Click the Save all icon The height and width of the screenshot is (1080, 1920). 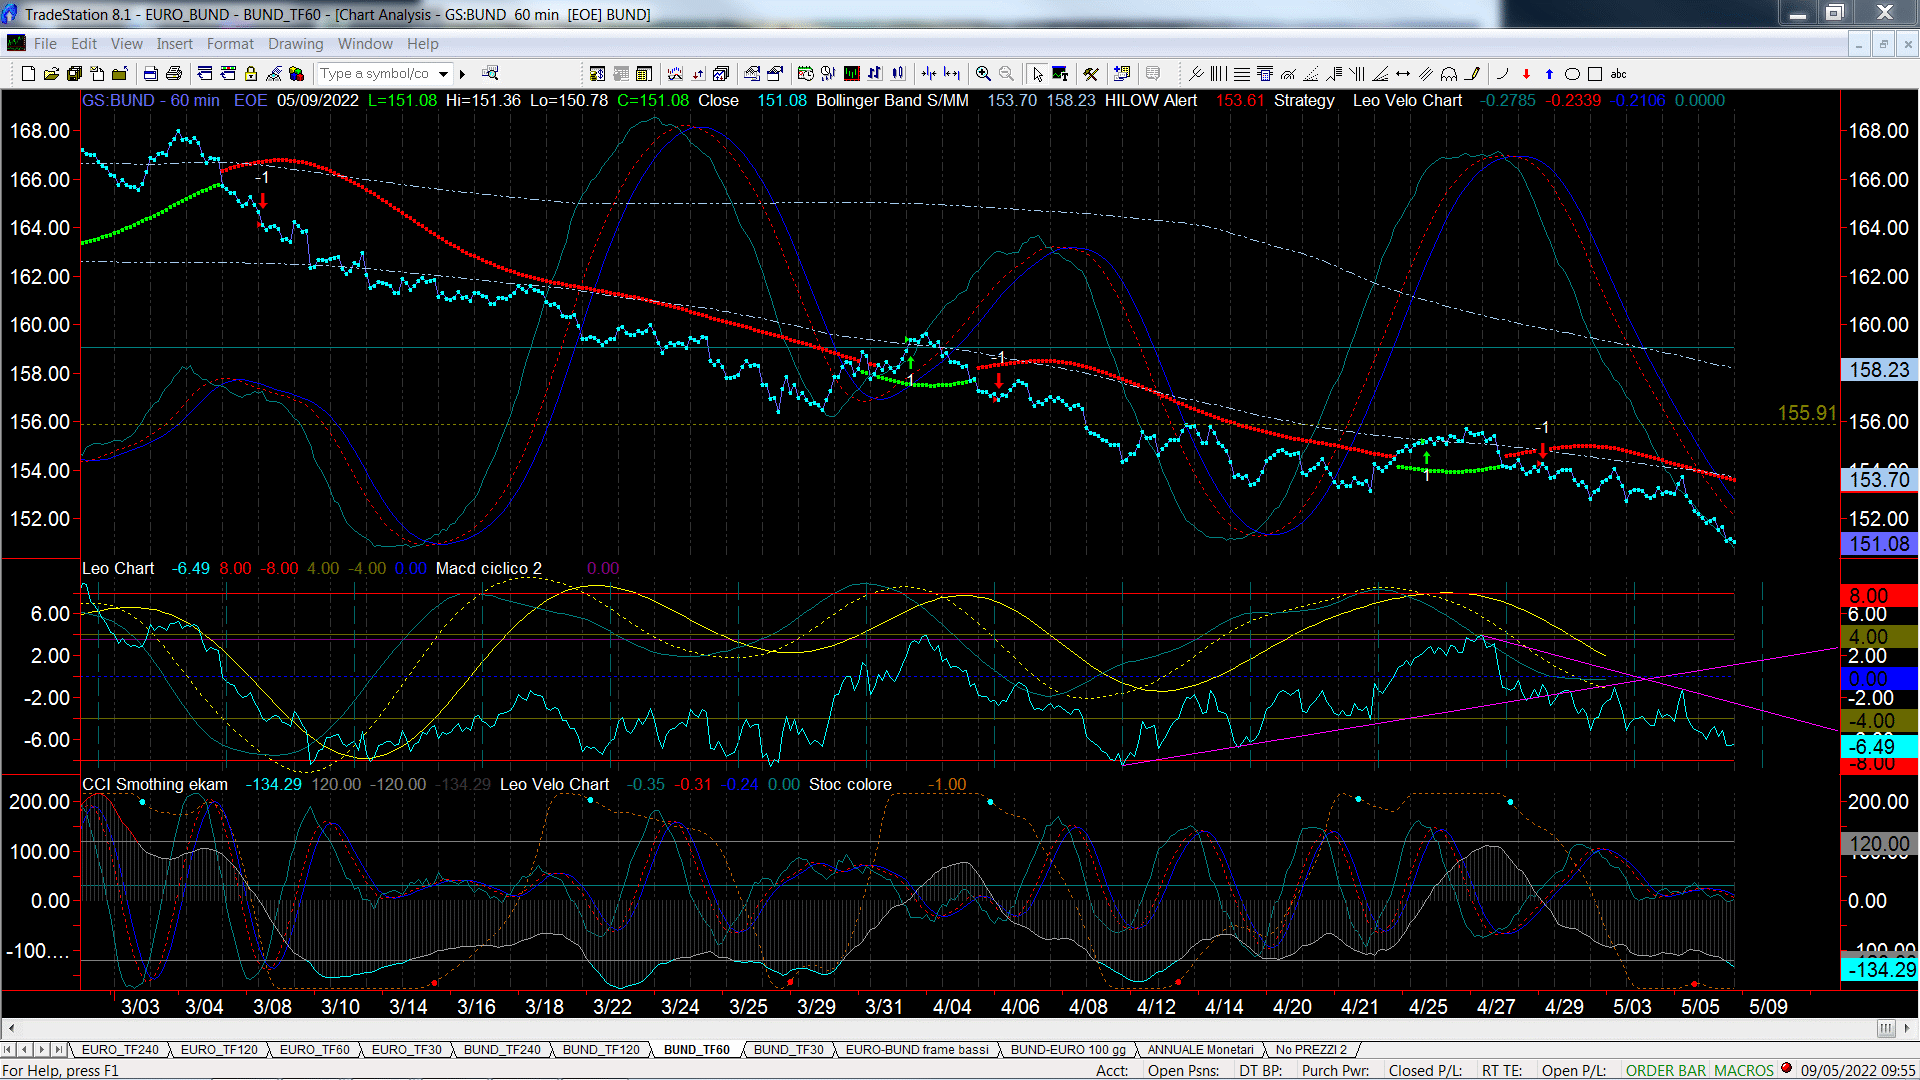[x=74, y=74]
